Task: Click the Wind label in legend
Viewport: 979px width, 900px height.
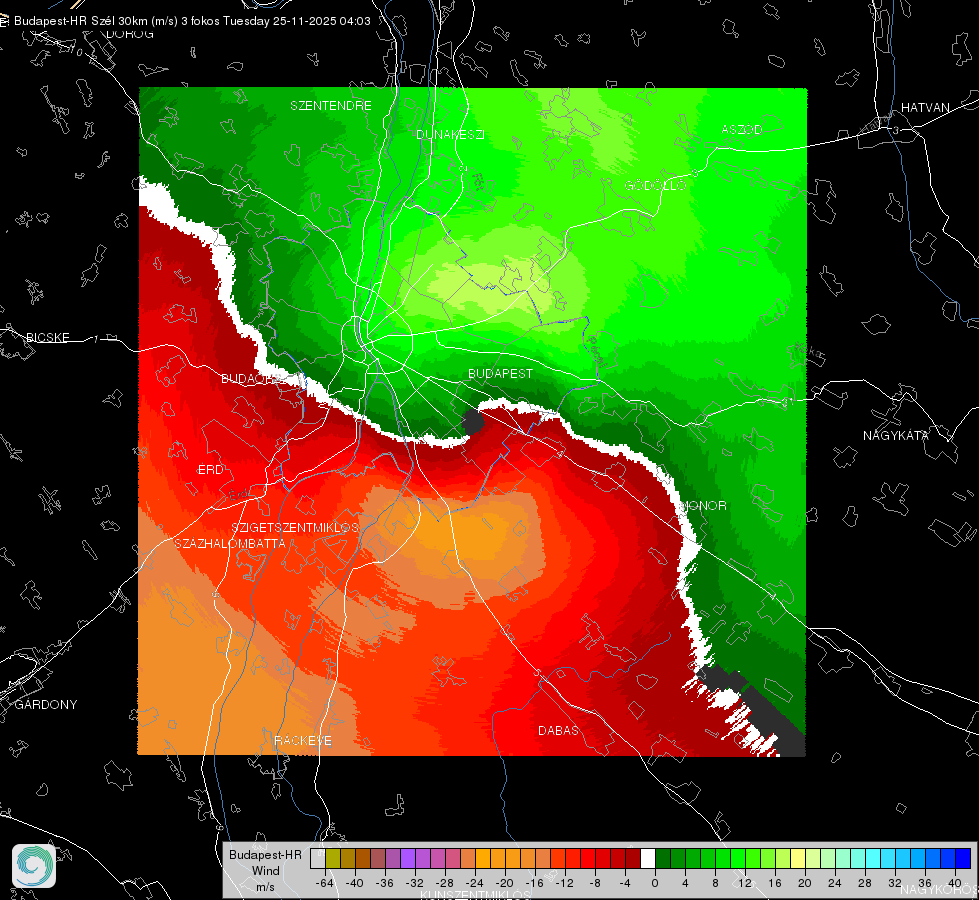Action: 265,870
